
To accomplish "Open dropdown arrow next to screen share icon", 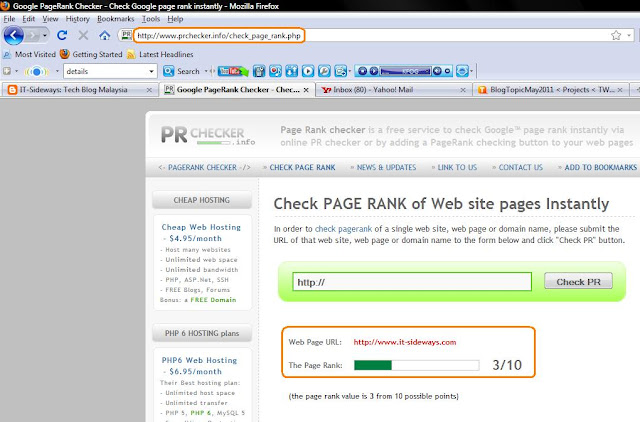I will 350,71.
